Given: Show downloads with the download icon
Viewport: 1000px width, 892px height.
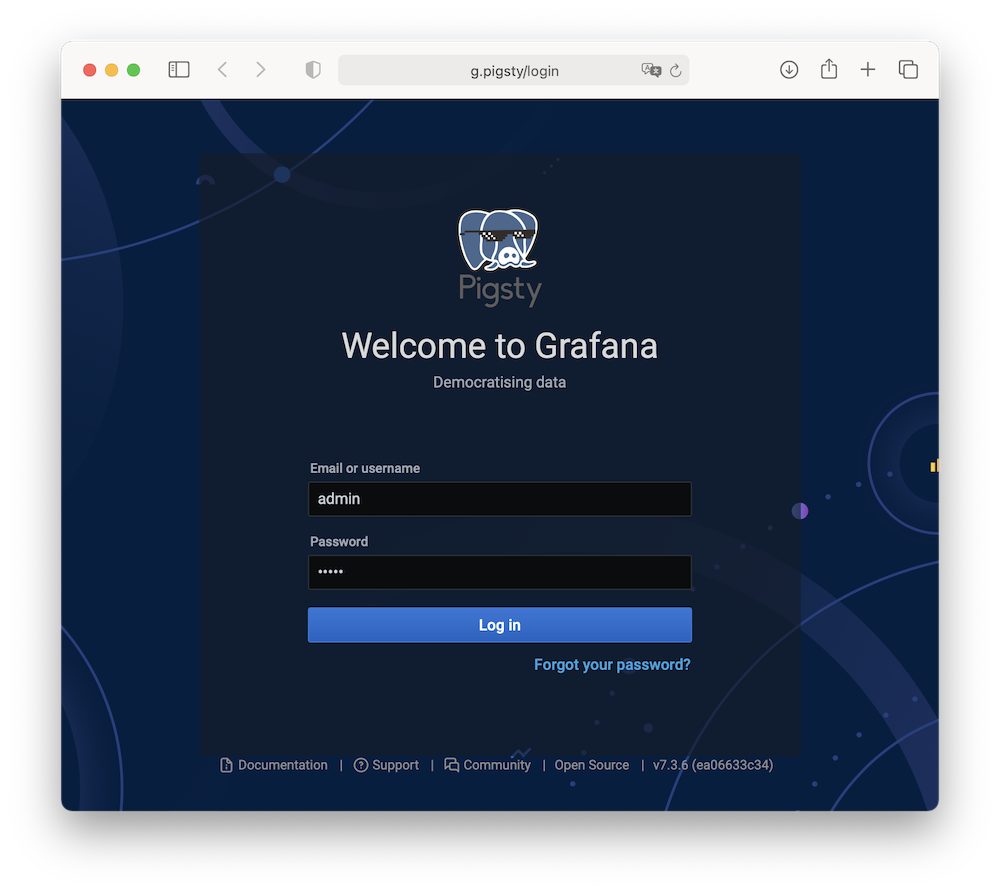Looking at the screenshot, I should click(x=789, y=69).
